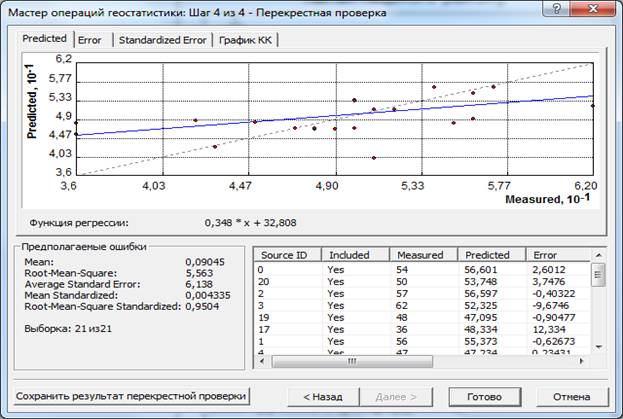Click the Функция регрессии label
623x419 pixels.
tap(79, 223)
